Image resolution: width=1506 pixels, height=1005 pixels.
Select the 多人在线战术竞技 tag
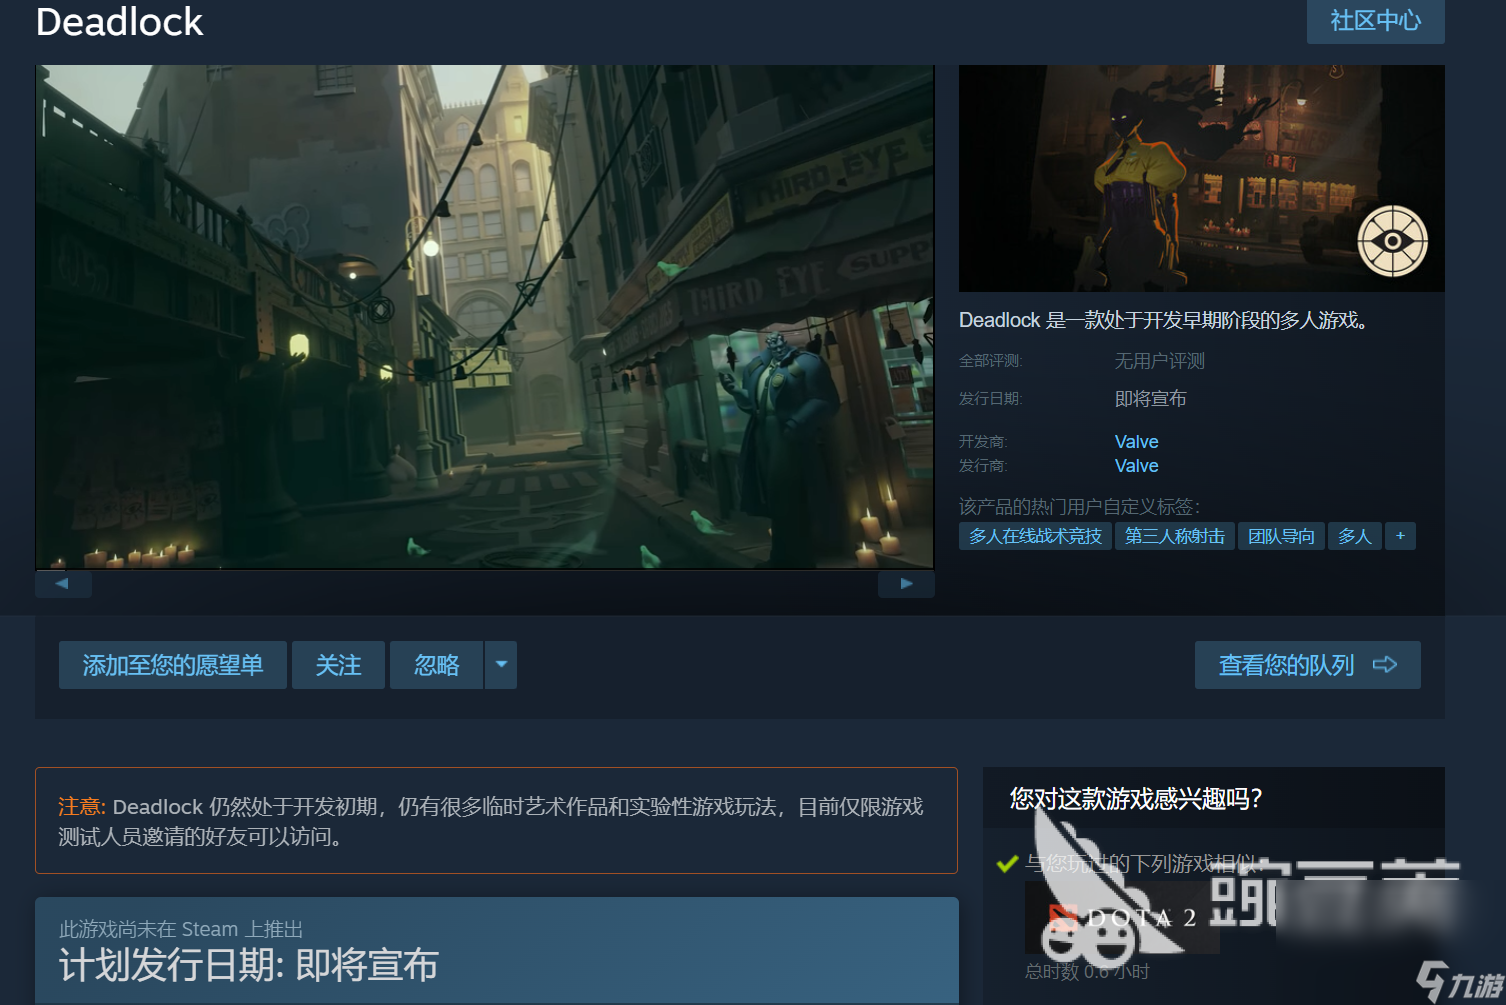(x=1035, y=536)
